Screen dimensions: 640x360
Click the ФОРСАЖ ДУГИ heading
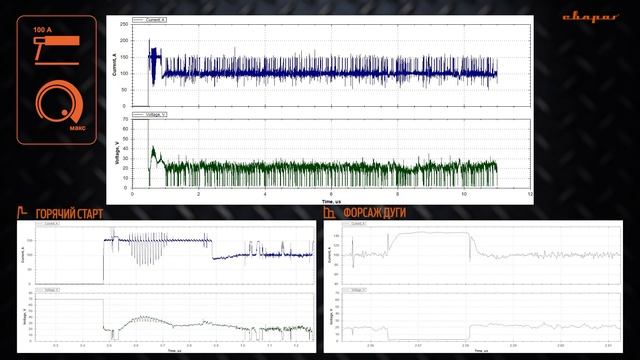(x=374, y=213)
